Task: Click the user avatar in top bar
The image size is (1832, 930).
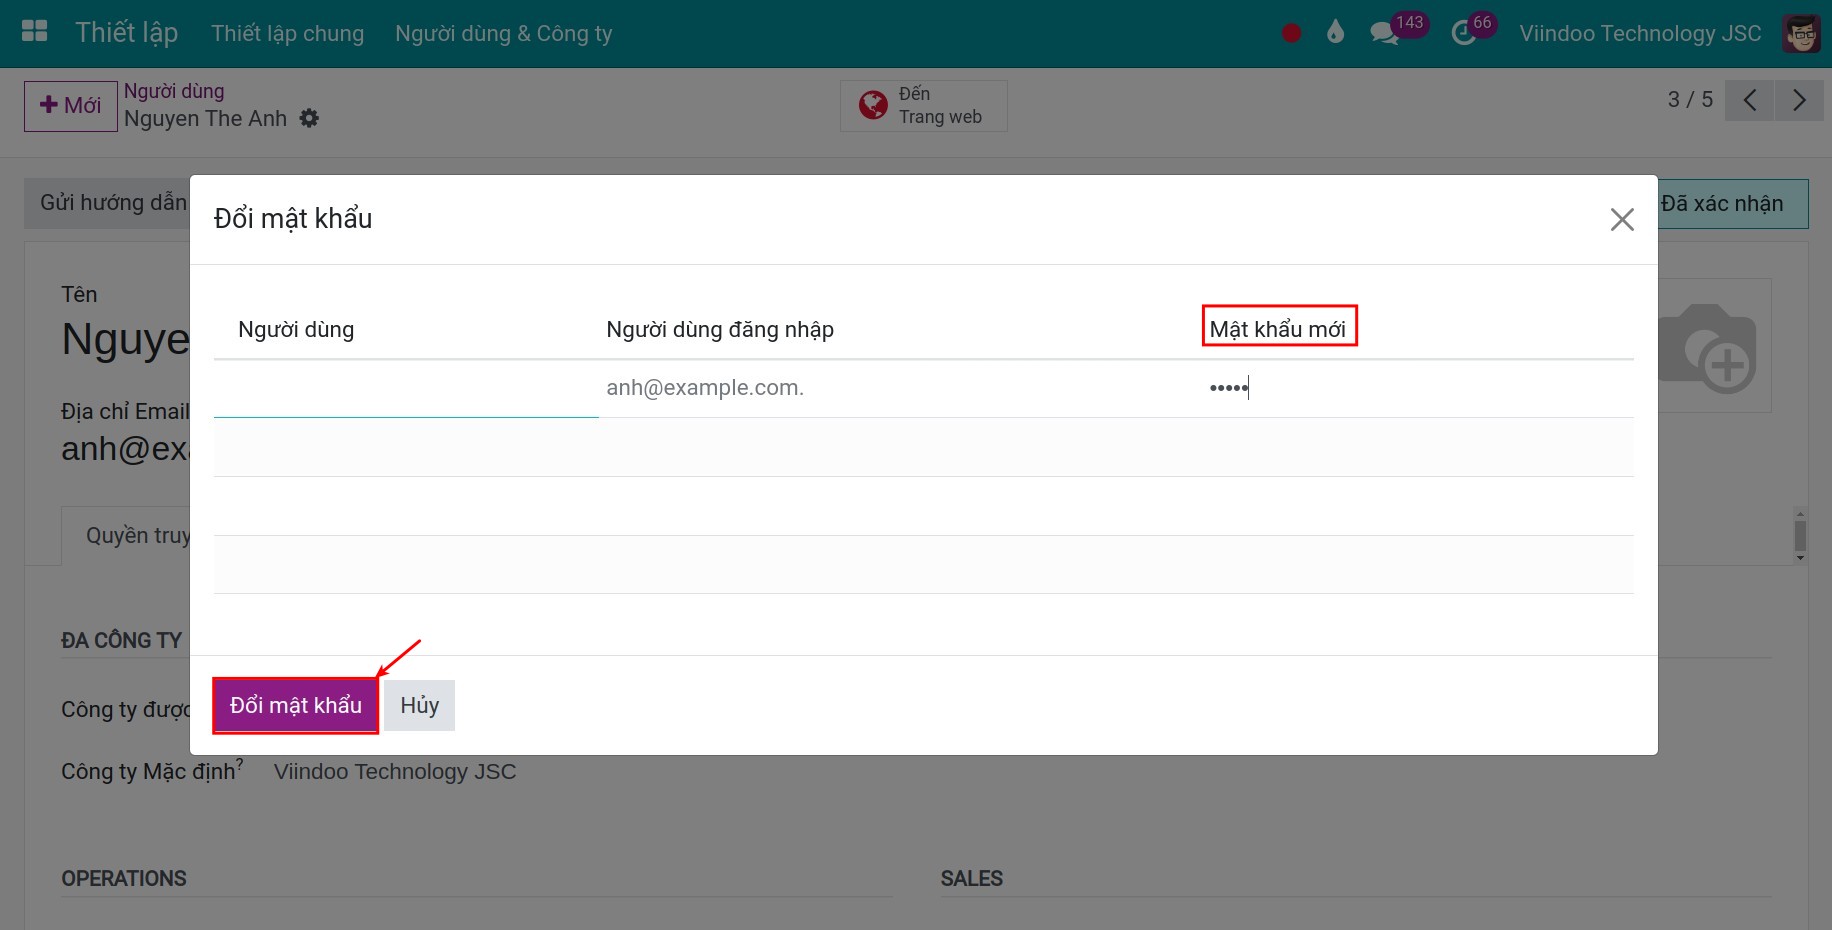Action: tap(1801, 33)
